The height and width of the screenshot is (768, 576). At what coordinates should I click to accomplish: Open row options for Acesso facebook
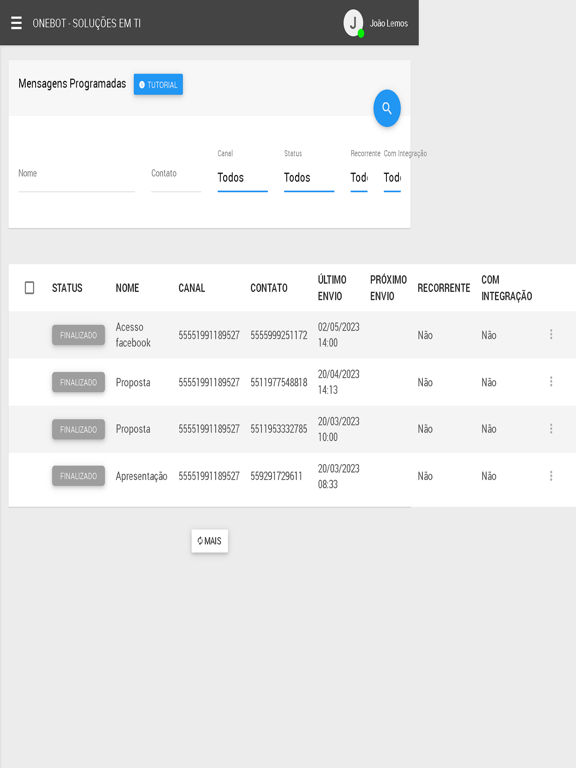[x=551, y=335]
